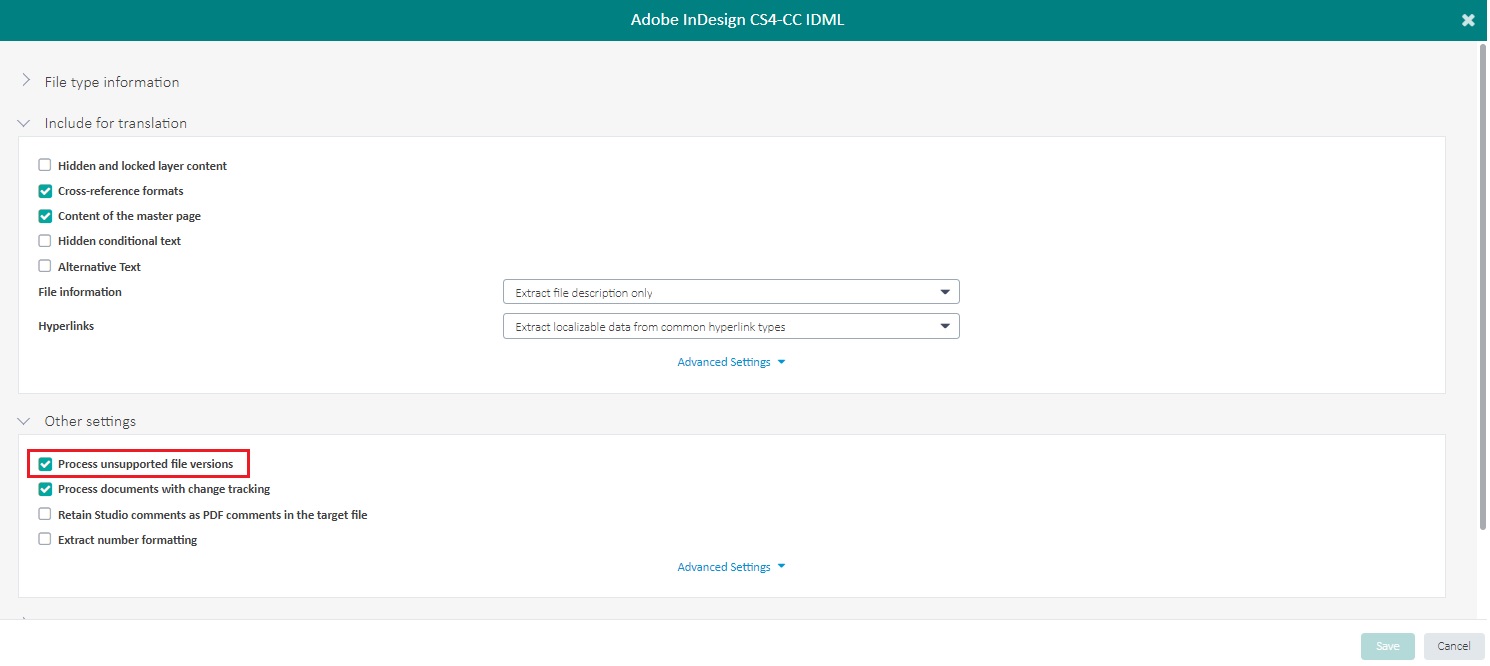Click the 'Adobe InDesign CS4-CC IDML' title
Image resolution: width=1490 pixels, height=666 pixels.
pos(737,20)
